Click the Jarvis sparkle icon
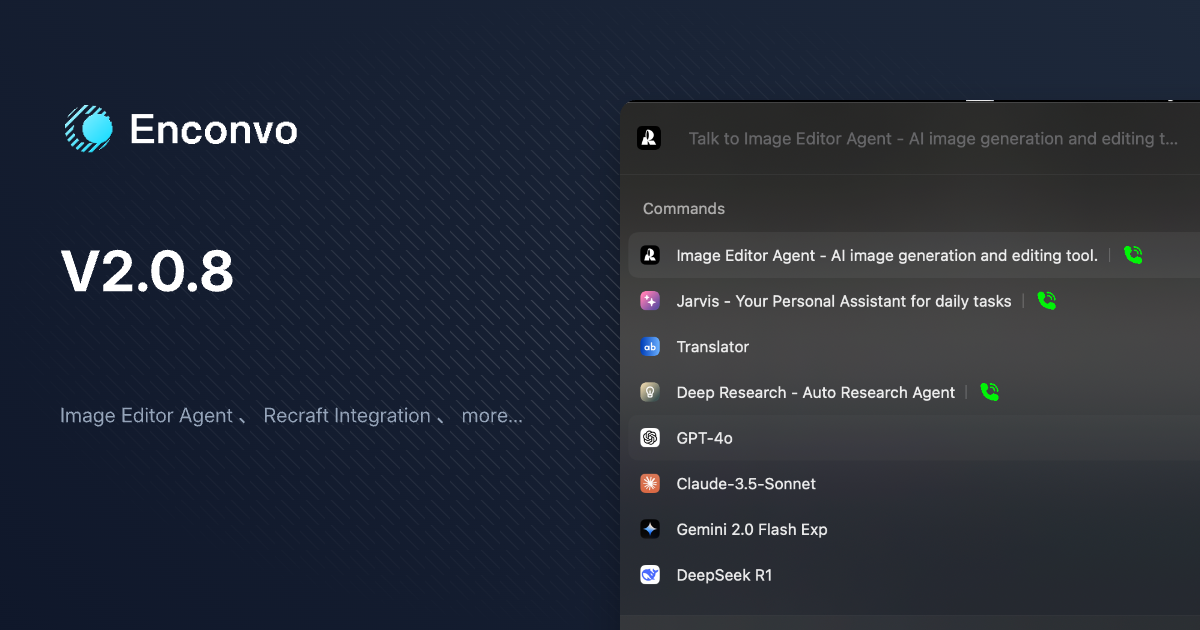Image resolution: width=1200 pixels, height=630 pixels. (650, 301)
